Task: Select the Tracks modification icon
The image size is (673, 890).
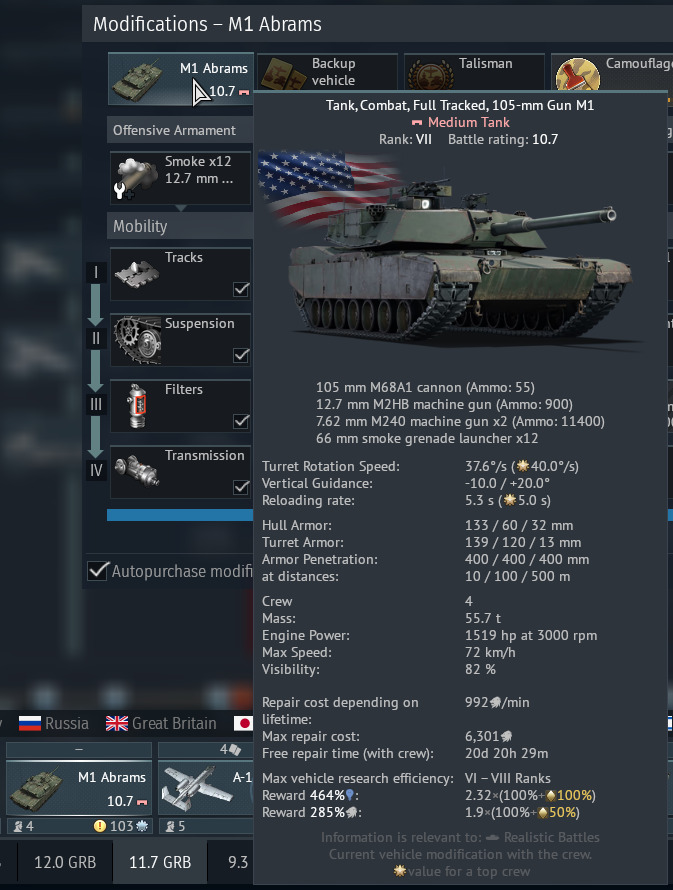Action: (137, 274)
